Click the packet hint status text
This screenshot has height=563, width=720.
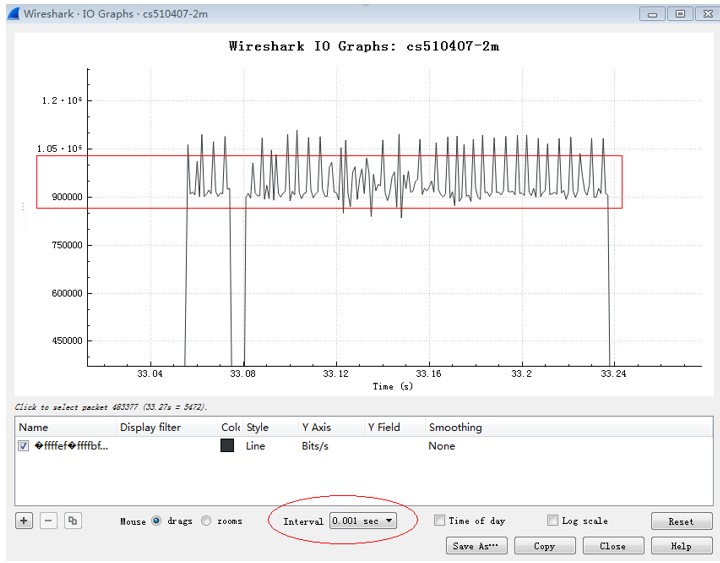pos(111,407)
